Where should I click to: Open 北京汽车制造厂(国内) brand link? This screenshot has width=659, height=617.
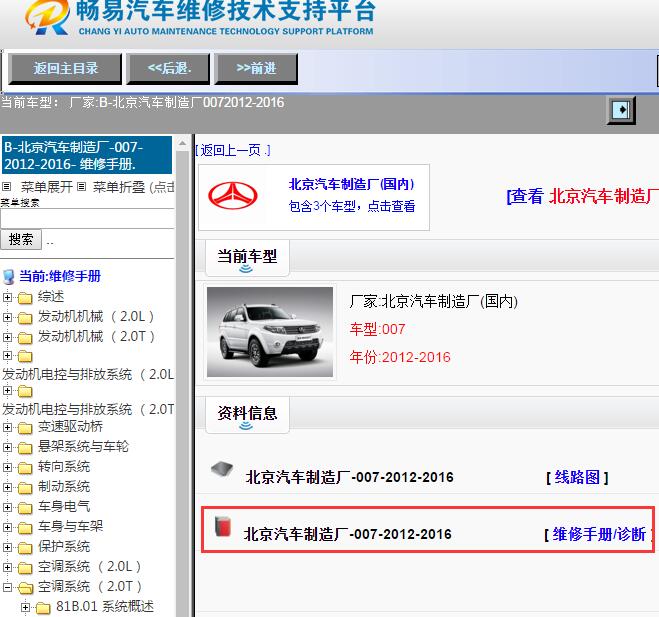point(351,184)
